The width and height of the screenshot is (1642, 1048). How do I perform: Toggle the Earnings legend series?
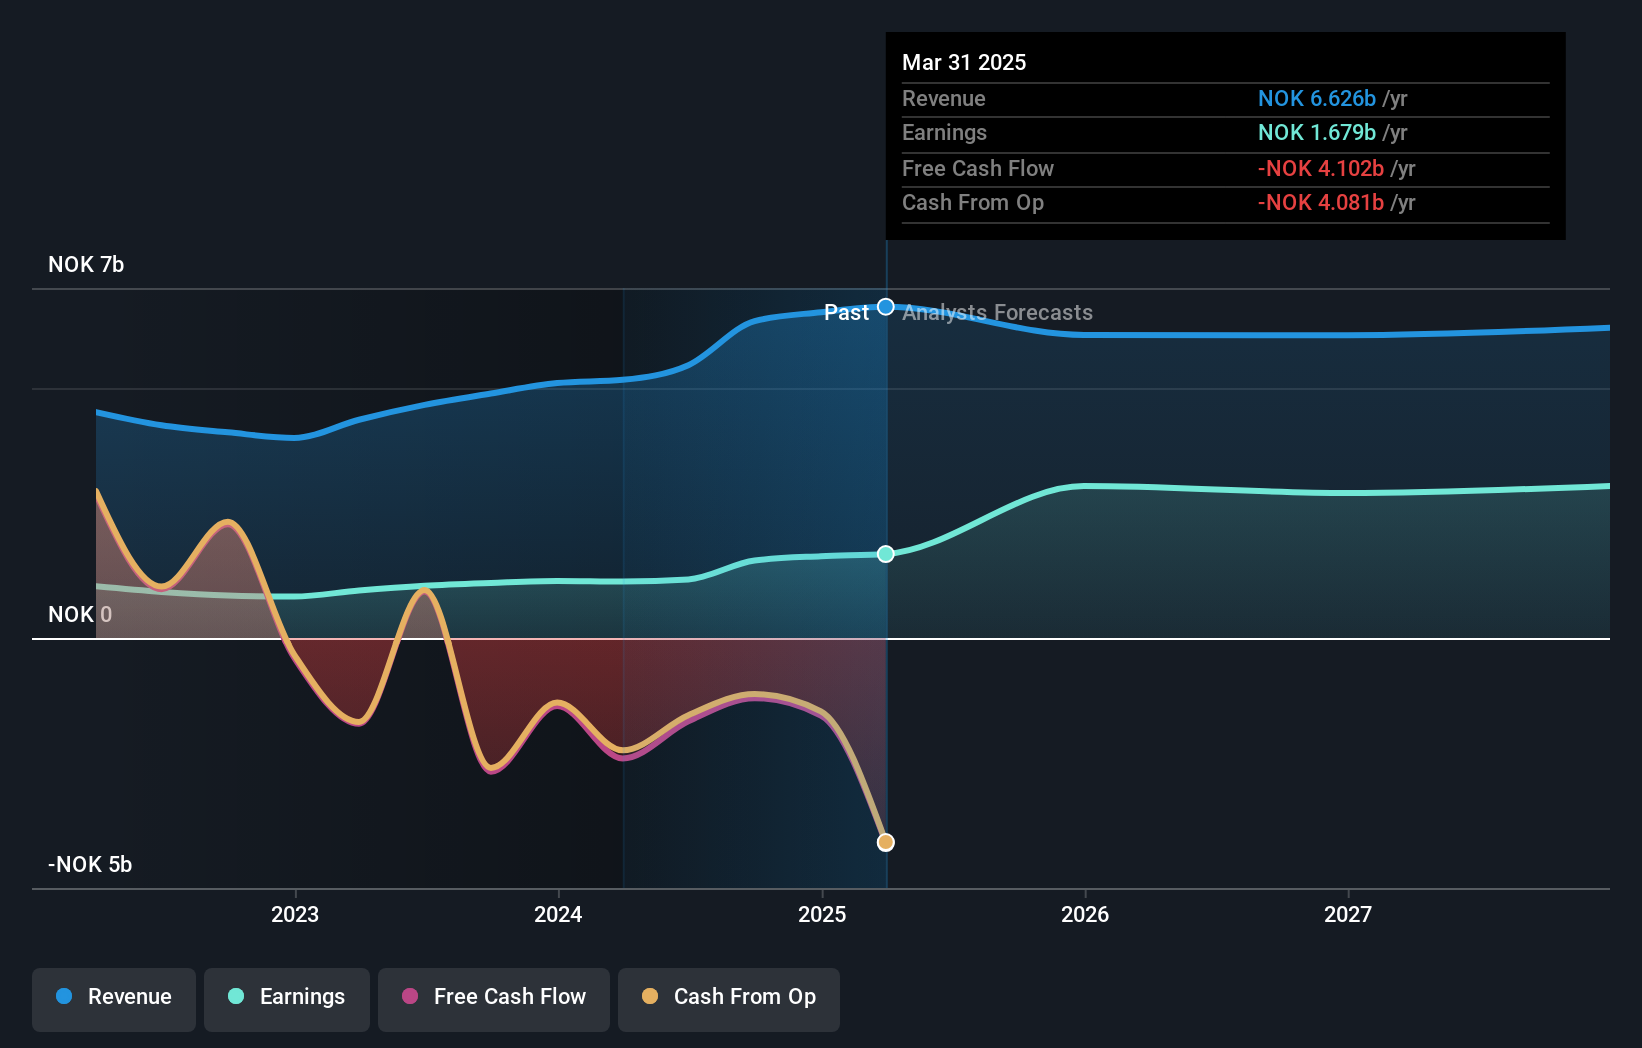coord(287,999)
